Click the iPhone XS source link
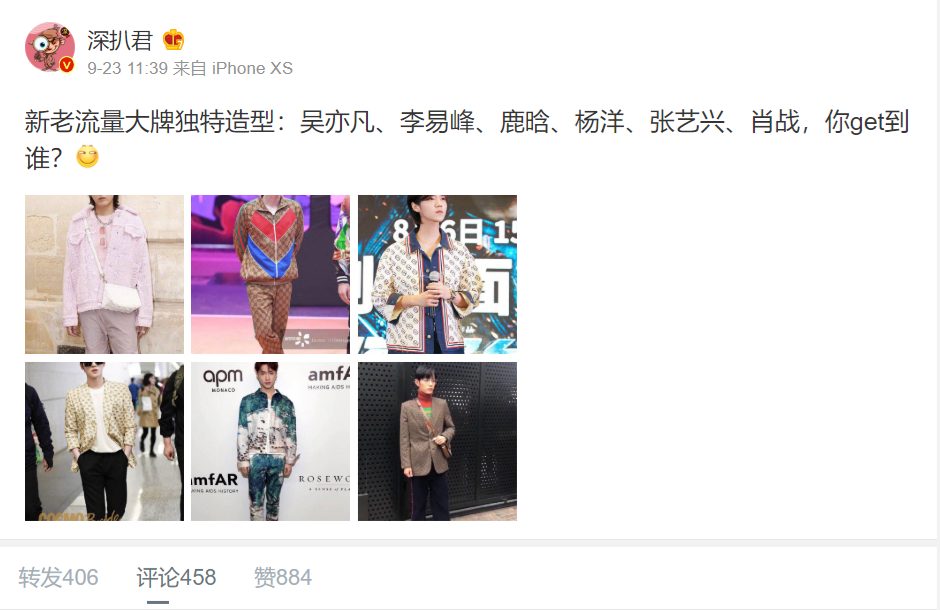Screen dimensions: 940x610 (252, 68)
